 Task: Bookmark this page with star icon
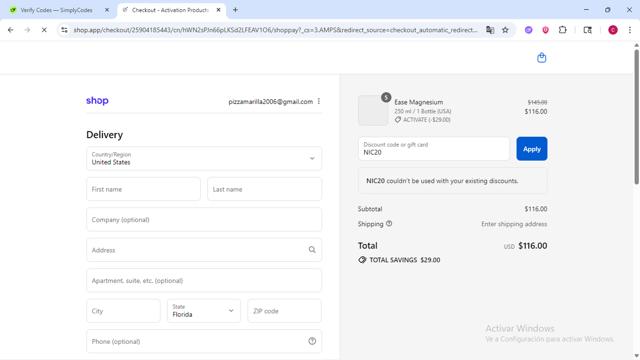tap(505, 30)
